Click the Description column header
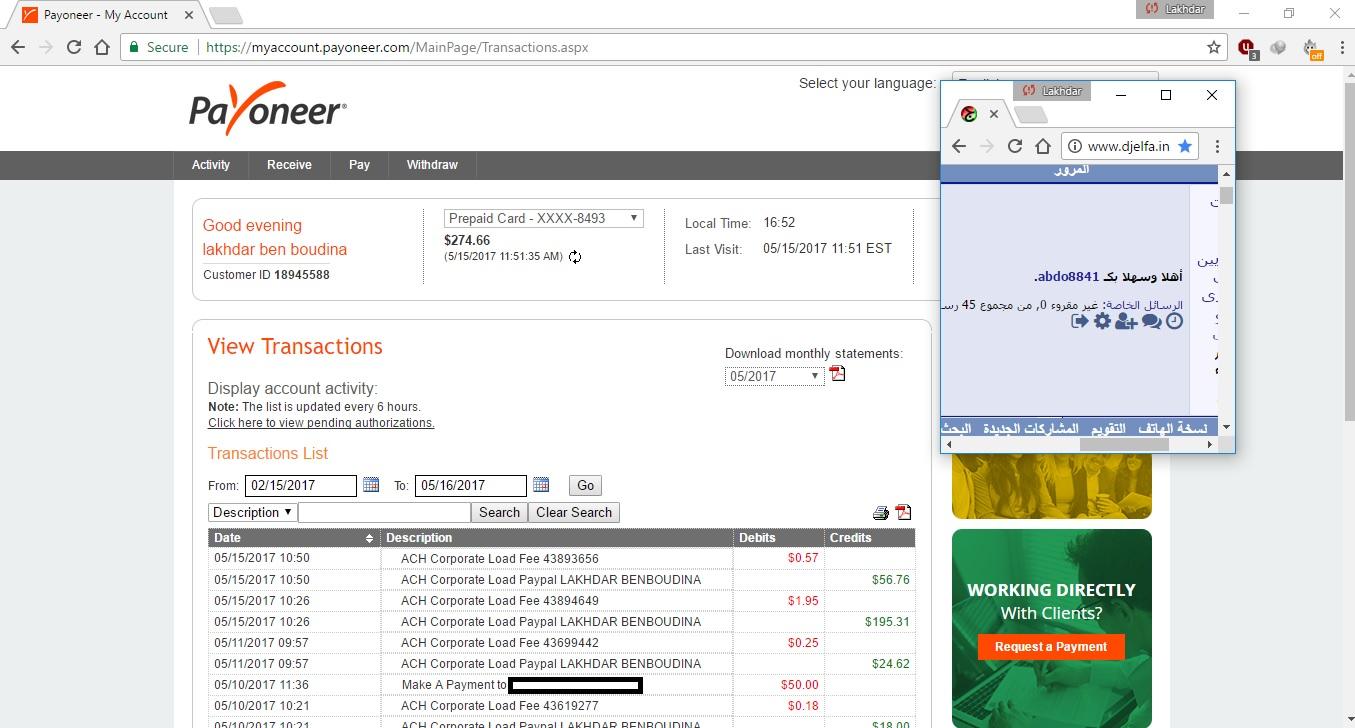This screenshot has width=1355, height=728. pyautogui.click(x=557, y=538)
